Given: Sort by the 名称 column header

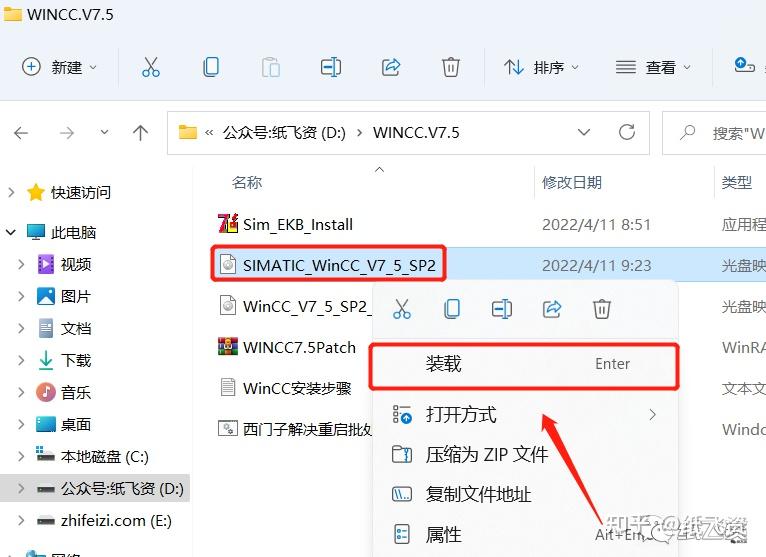Looking at the screenshot, I should point(247,182).
